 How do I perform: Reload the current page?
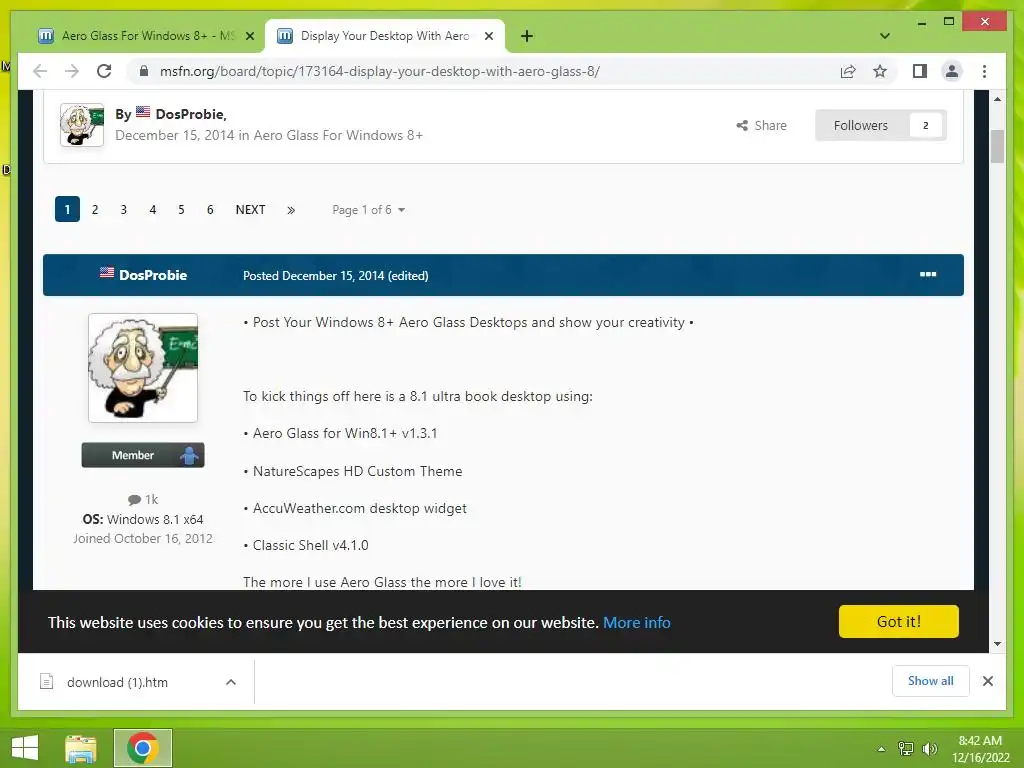point(104,71)
